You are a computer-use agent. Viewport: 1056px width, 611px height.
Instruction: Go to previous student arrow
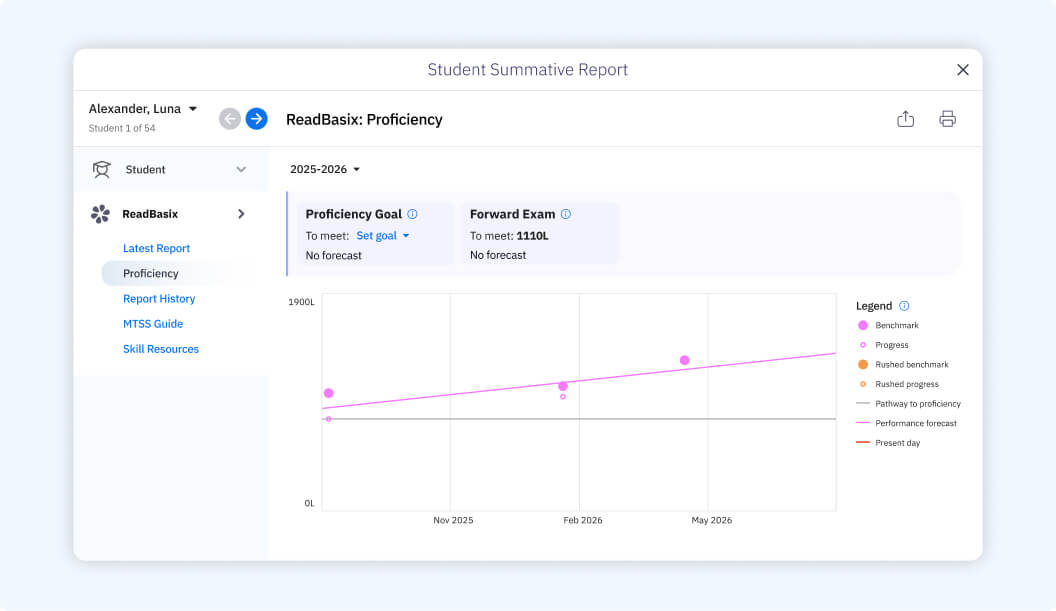pyautogui.click(x=230, y=119)
